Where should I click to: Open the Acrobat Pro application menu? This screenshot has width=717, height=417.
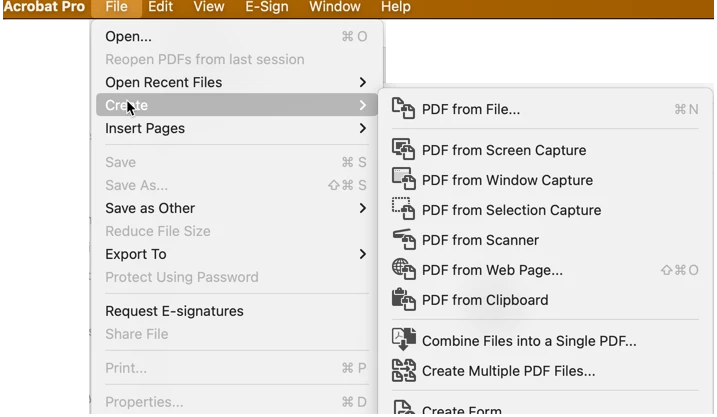[44, 7]
